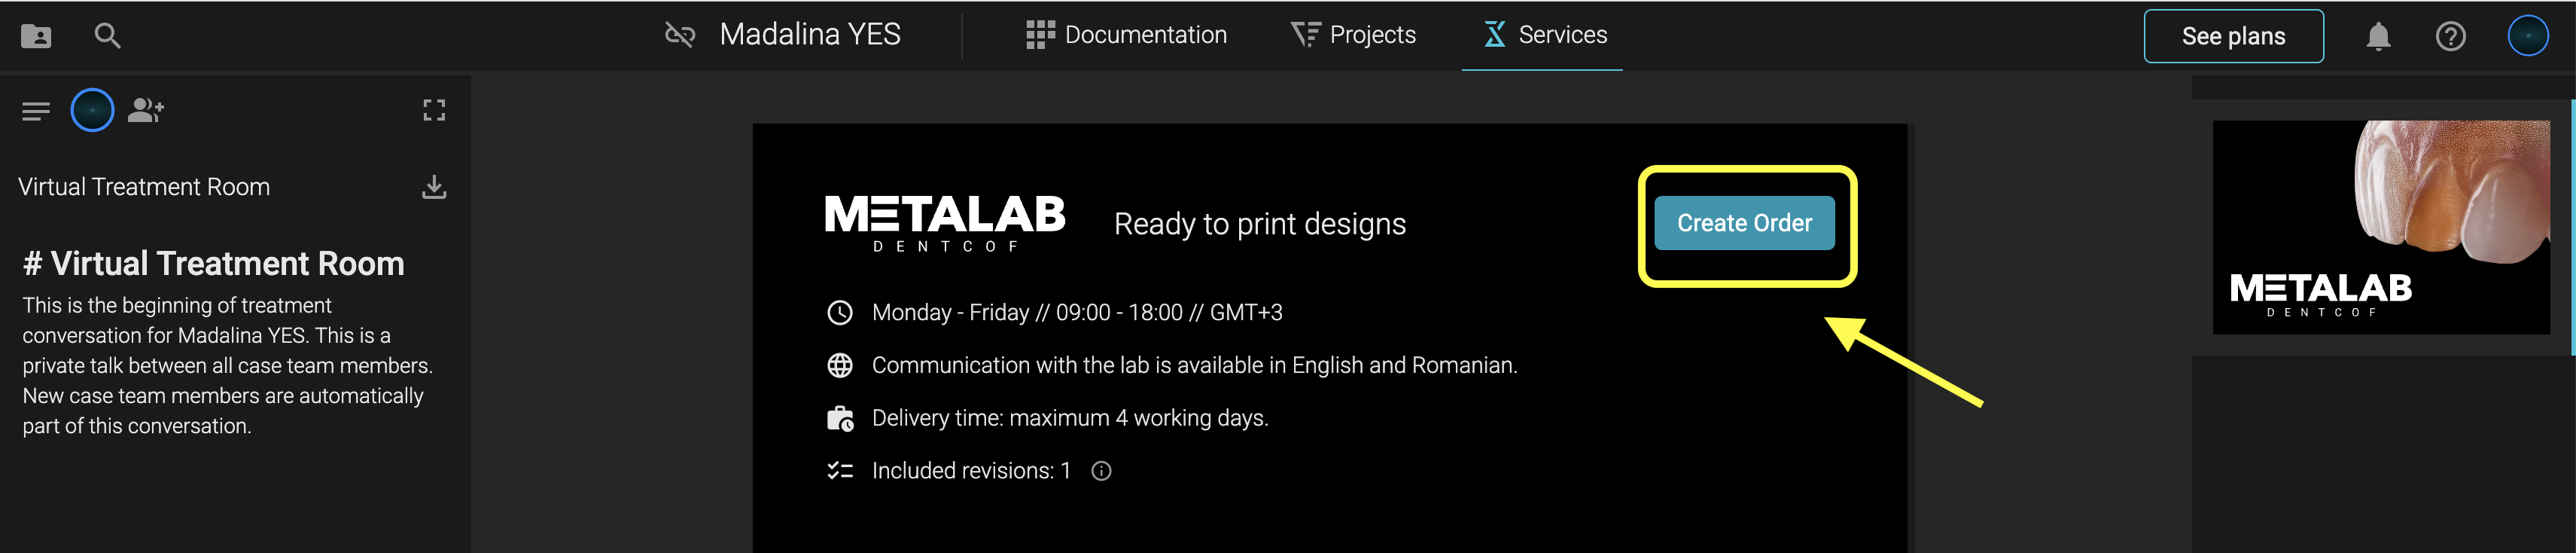Click the unlink icon beside Madalina YES
Image resolution: width=2576 pixels, height=553 pixels.
click(680, 35)
